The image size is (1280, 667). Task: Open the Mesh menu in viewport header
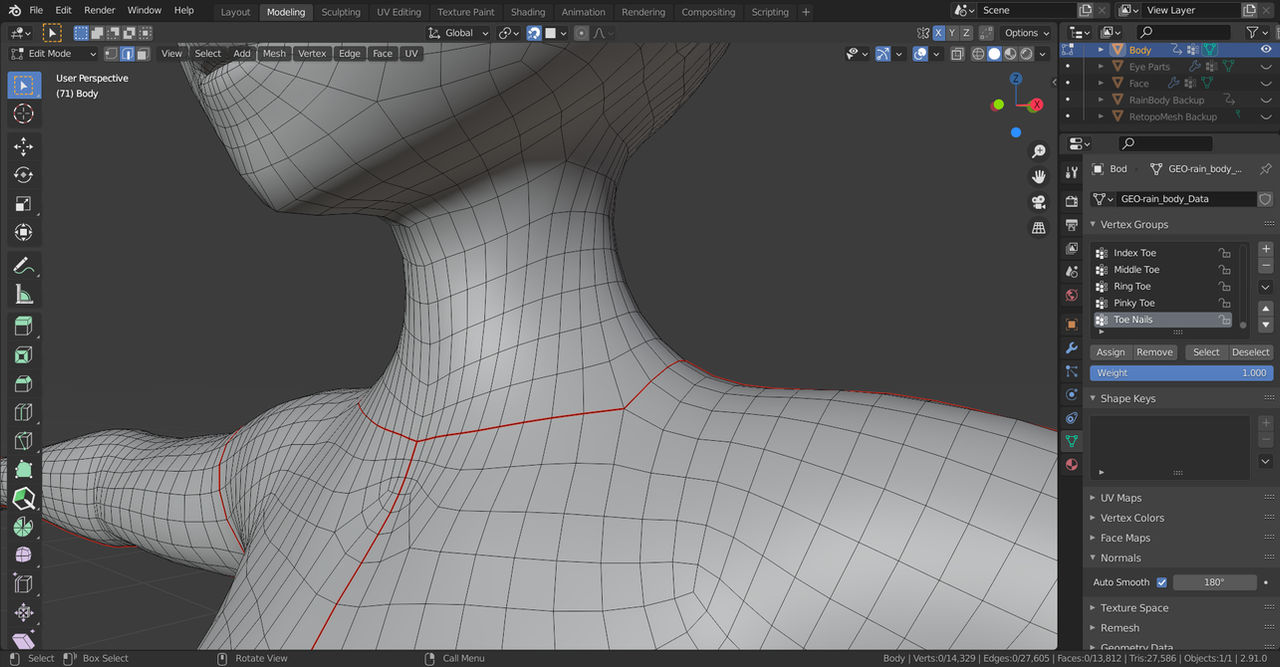coord(274,53)
